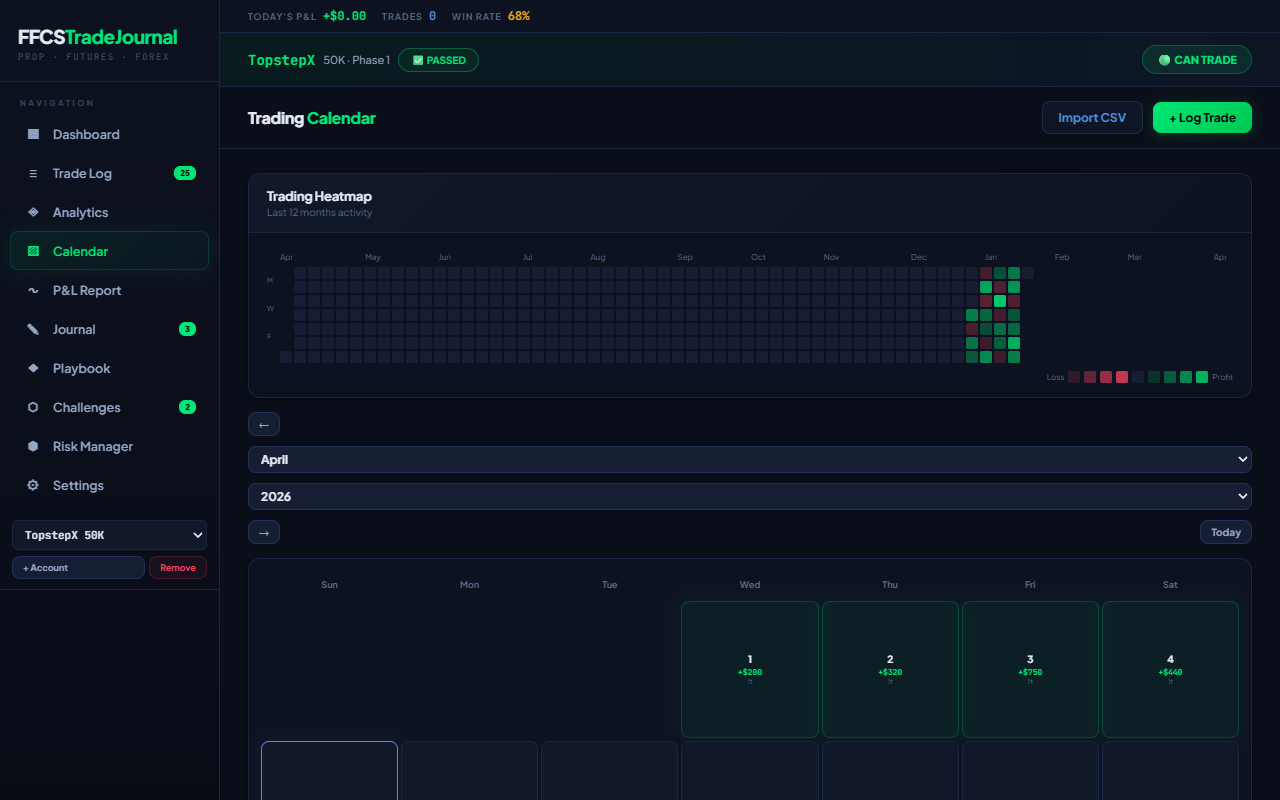Click the Import CSV button
This screenshot has width=1280, height=800.
(x=1092, y=117)
